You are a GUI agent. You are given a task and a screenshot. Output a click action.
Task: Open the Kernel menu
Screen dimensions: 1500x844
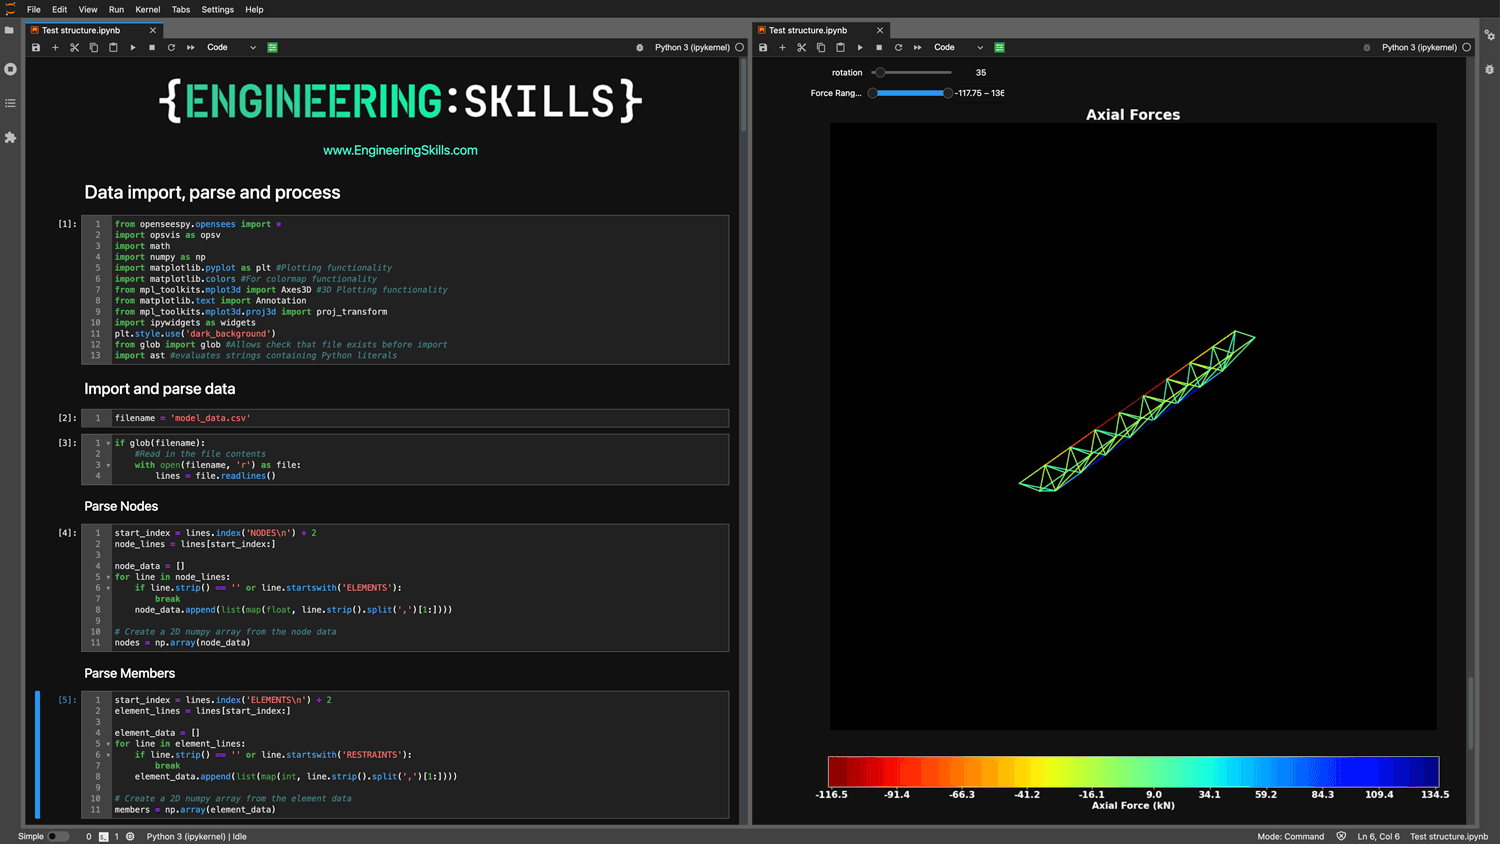[x=148, y=9]
